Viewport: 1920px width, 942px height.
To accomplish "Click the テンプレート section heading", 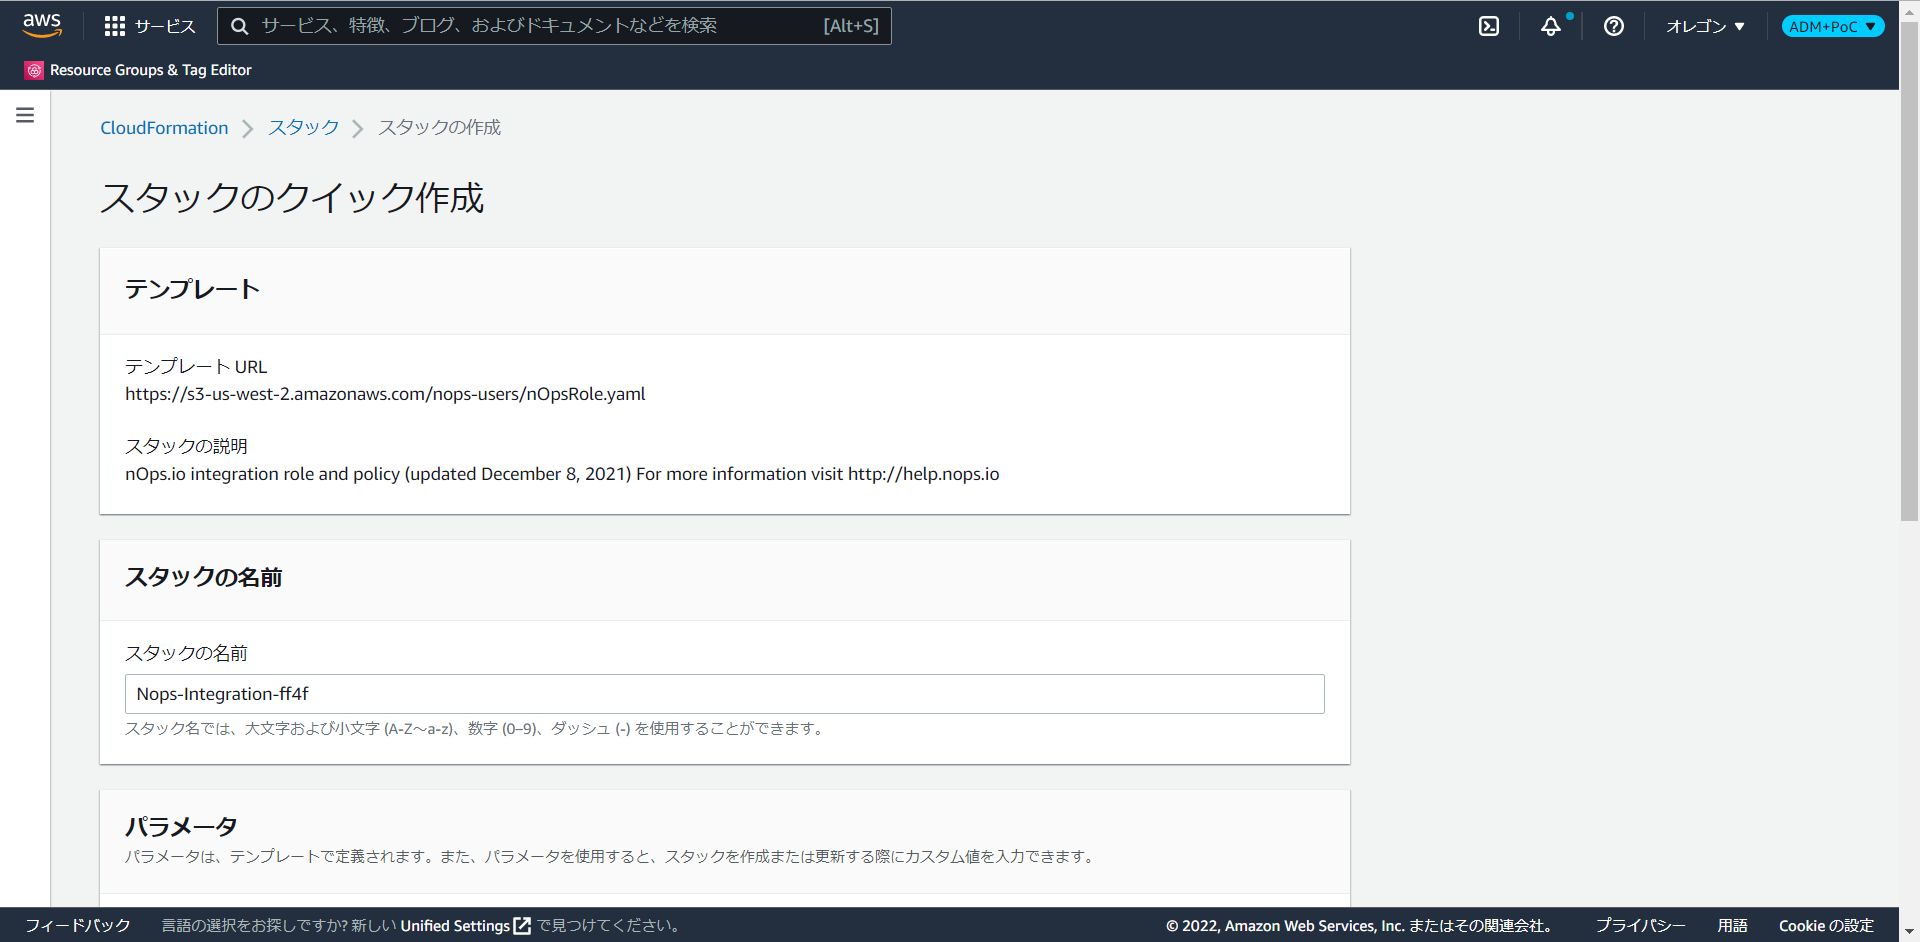I will (x=192, y=290).
